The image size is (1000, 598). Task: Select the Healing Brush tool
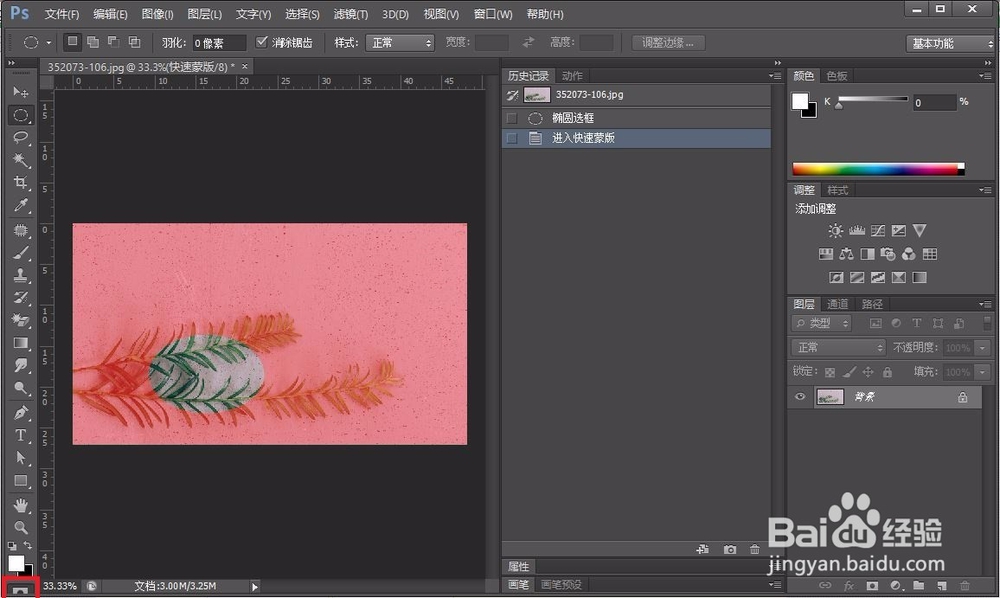[x=20, y=230]
